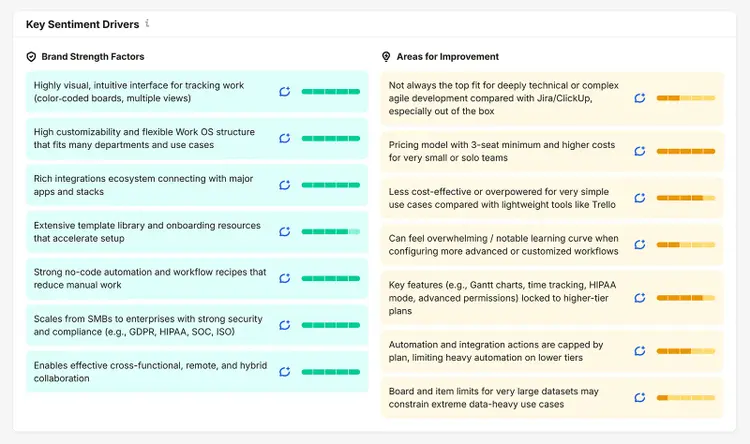Refresh the 'Rich integrations ecosystem' row
This screenshot has width=750, height=444.
[285, 185]
